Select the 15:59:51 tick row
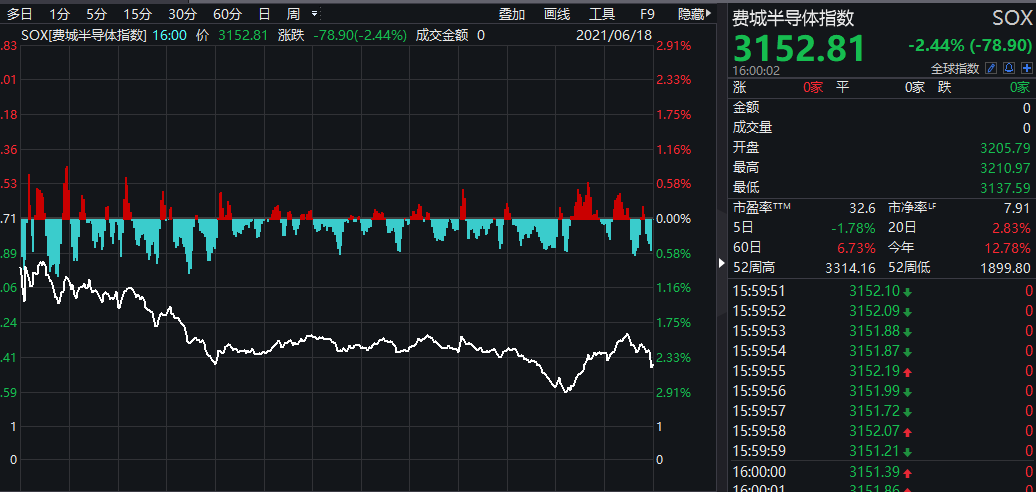1036x492 pixels. [x=882, y=291]
